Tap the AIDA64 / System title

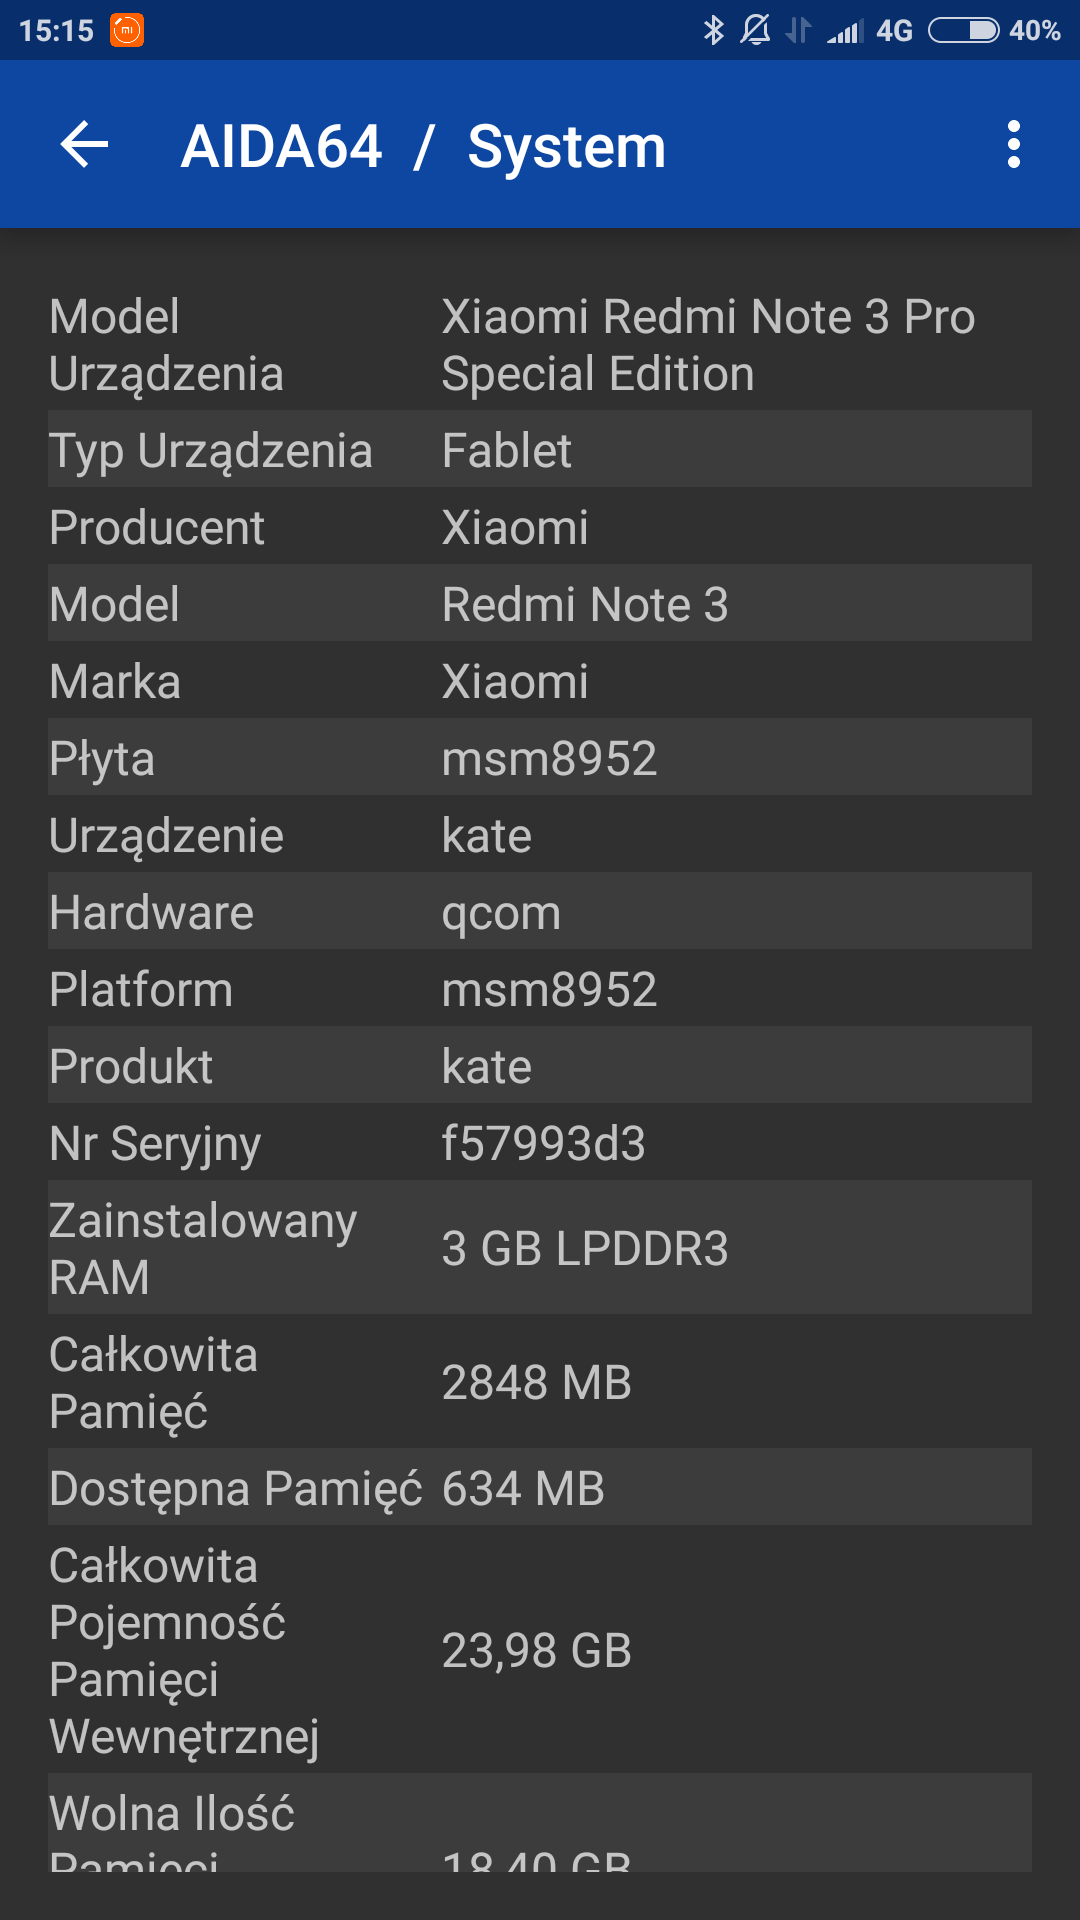423,147
